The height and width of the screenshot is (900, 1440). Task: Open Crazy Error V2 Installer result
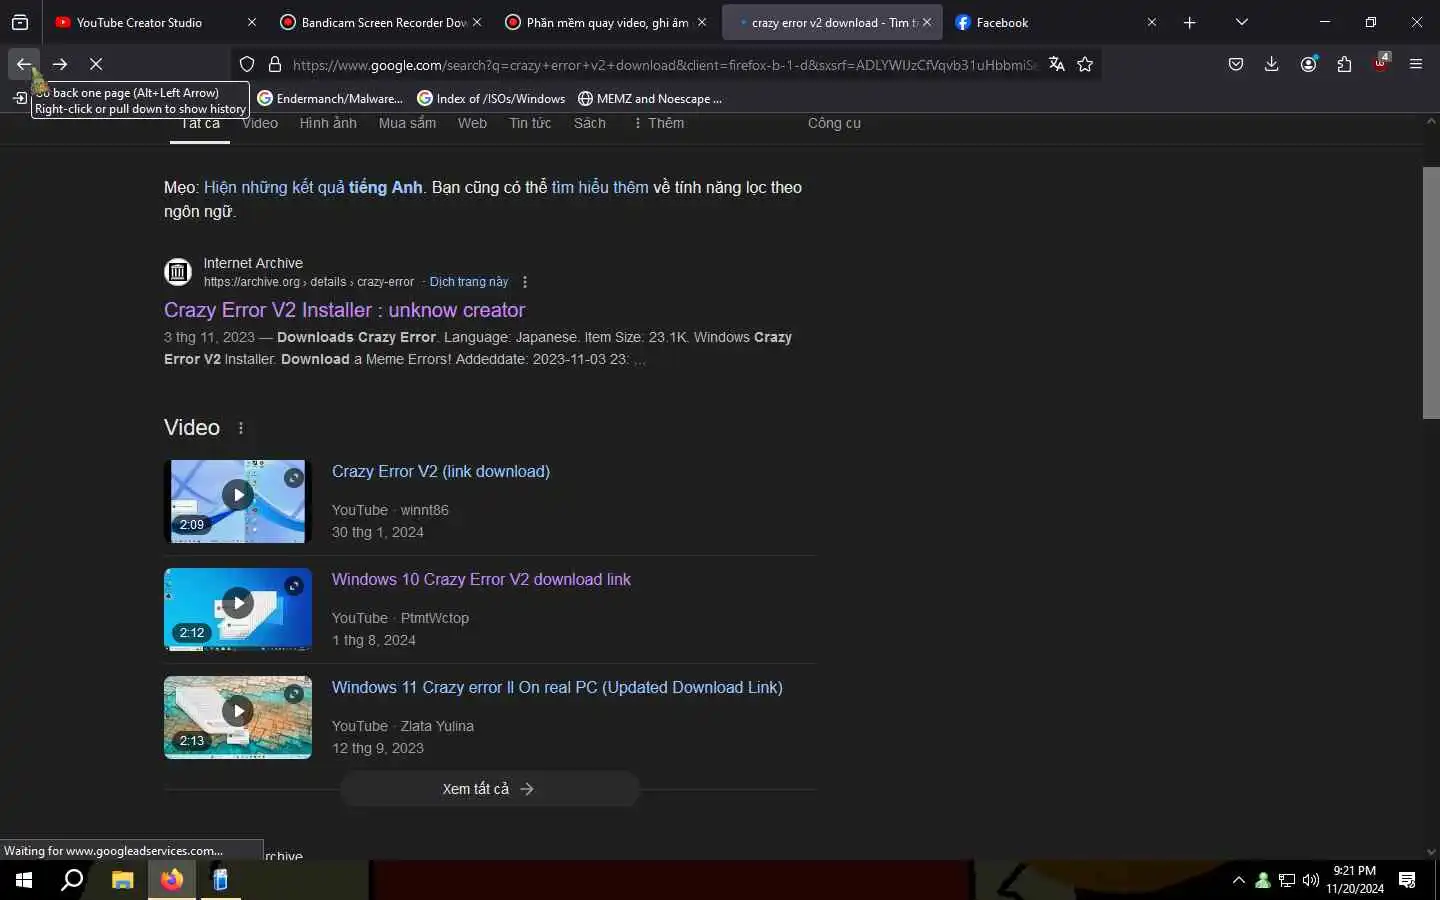click(x=344, y=310)
